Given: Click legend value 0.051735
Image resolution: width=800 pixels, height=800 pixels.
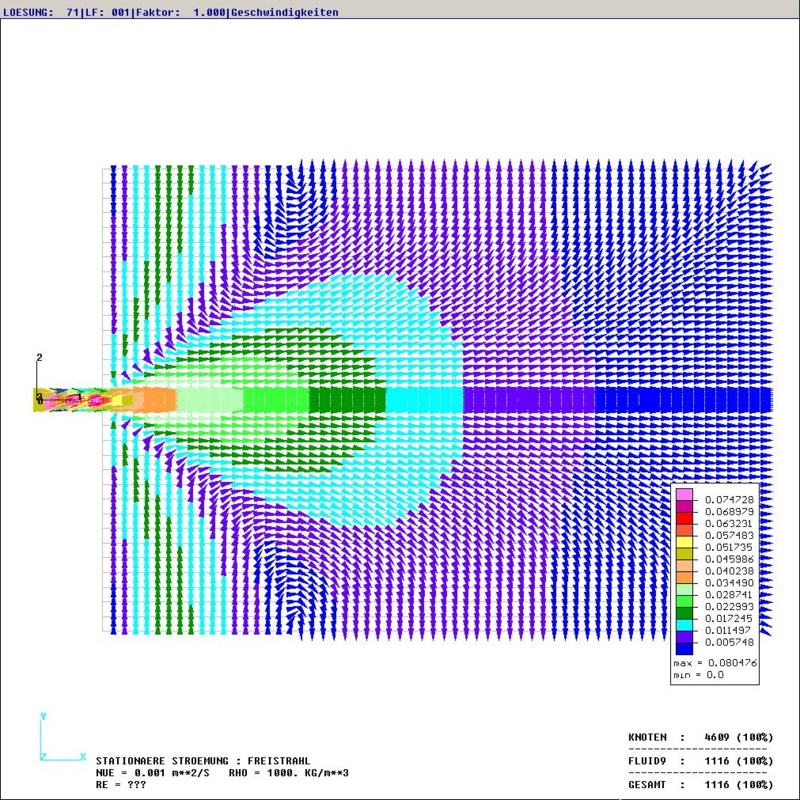Looking at the screenshot, I should [x=729, y=547].
